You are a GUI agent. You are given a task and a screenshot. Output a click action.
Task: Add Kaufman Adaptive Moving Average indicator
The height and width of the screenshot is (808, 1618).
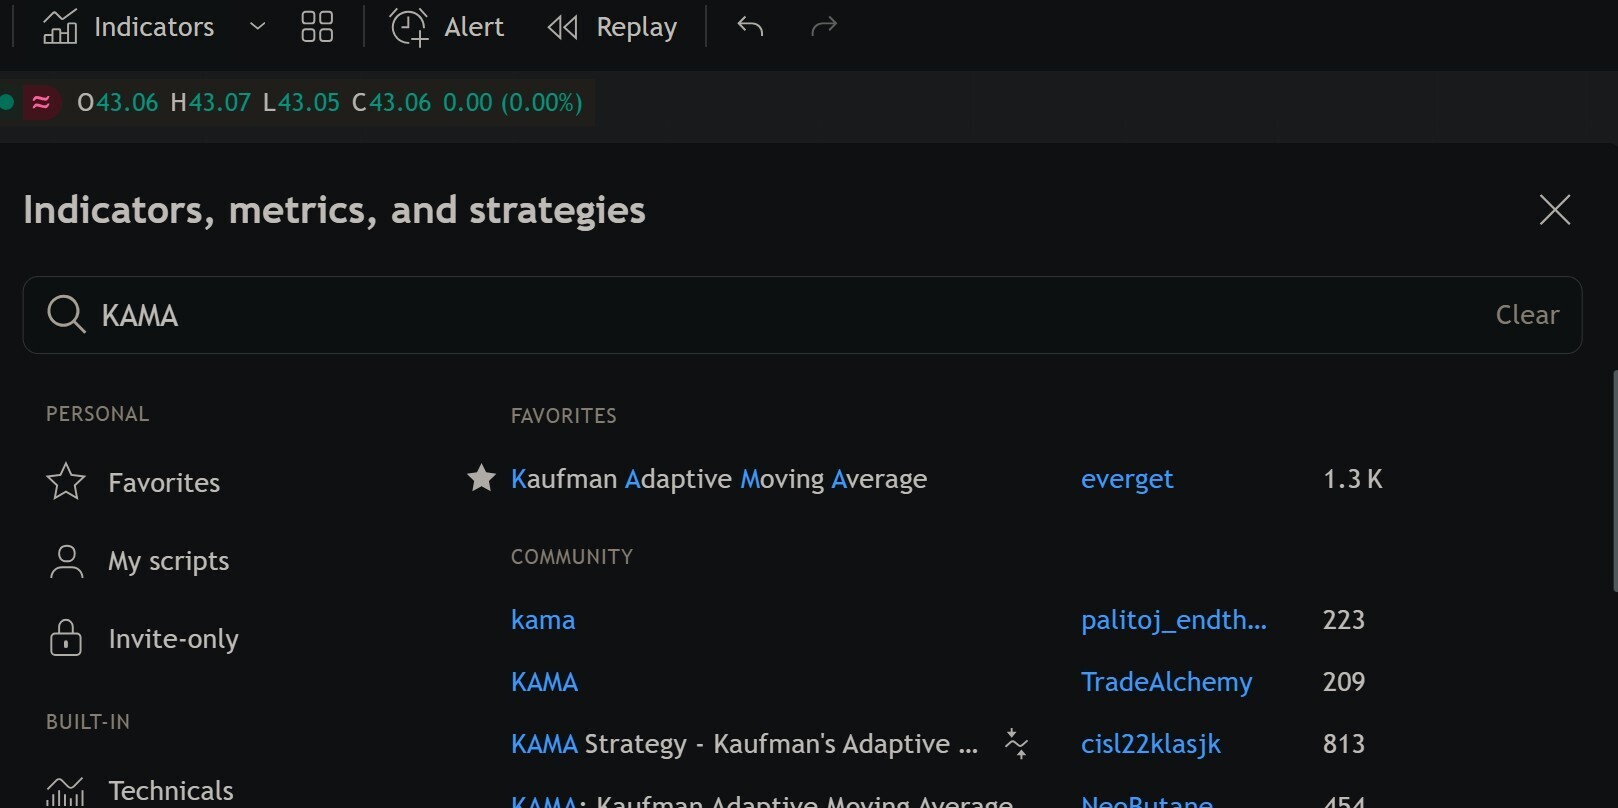pyautogui.click(x=718, y=479)
